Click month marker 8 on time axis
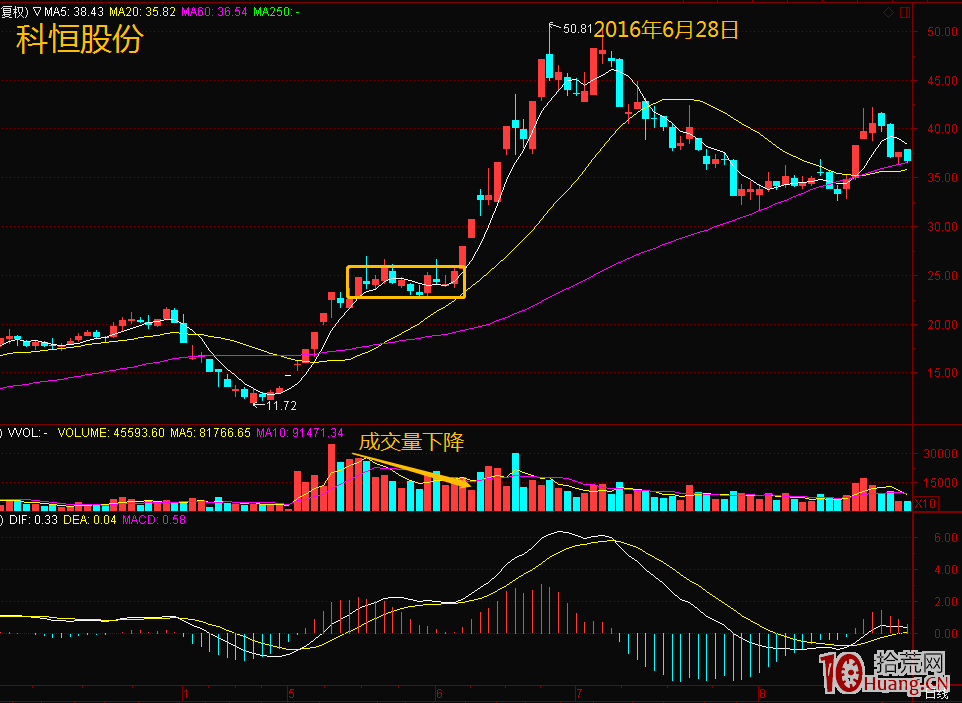962x703 pixels. pos(762,694)
